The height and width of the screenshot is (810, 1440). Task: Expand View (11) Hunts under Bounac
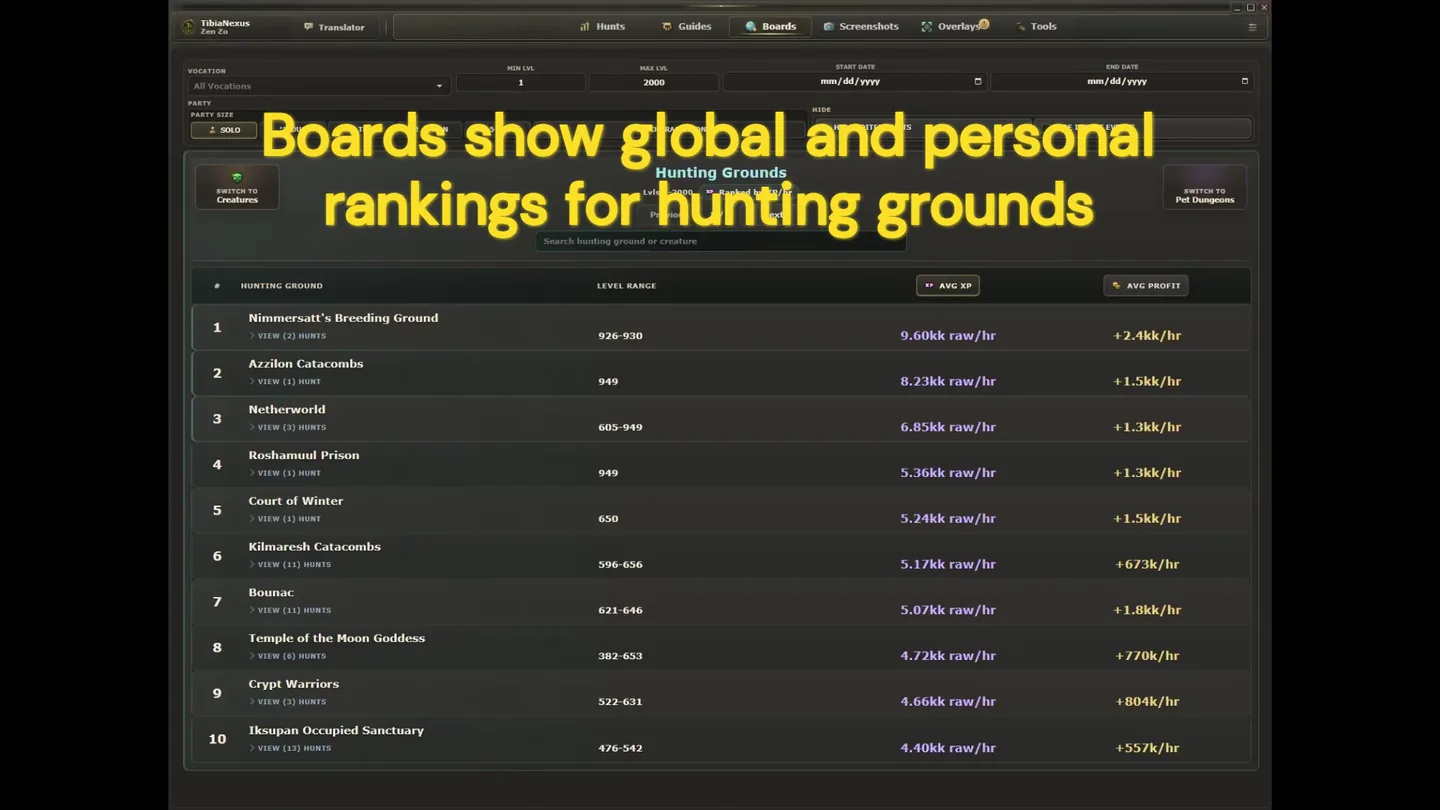pos(290,610)
